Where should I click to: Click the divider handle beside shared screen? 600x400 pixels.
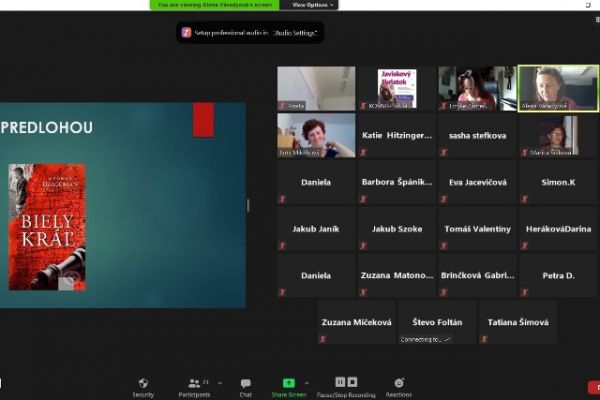(x=248, y=205)
